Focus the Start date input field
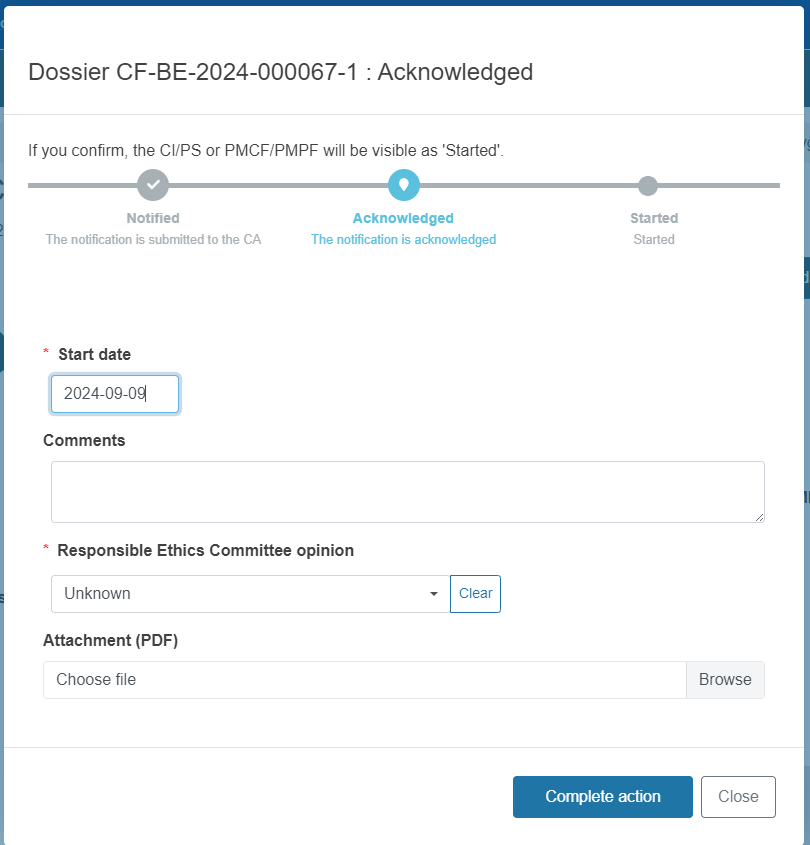 point(115,394)
